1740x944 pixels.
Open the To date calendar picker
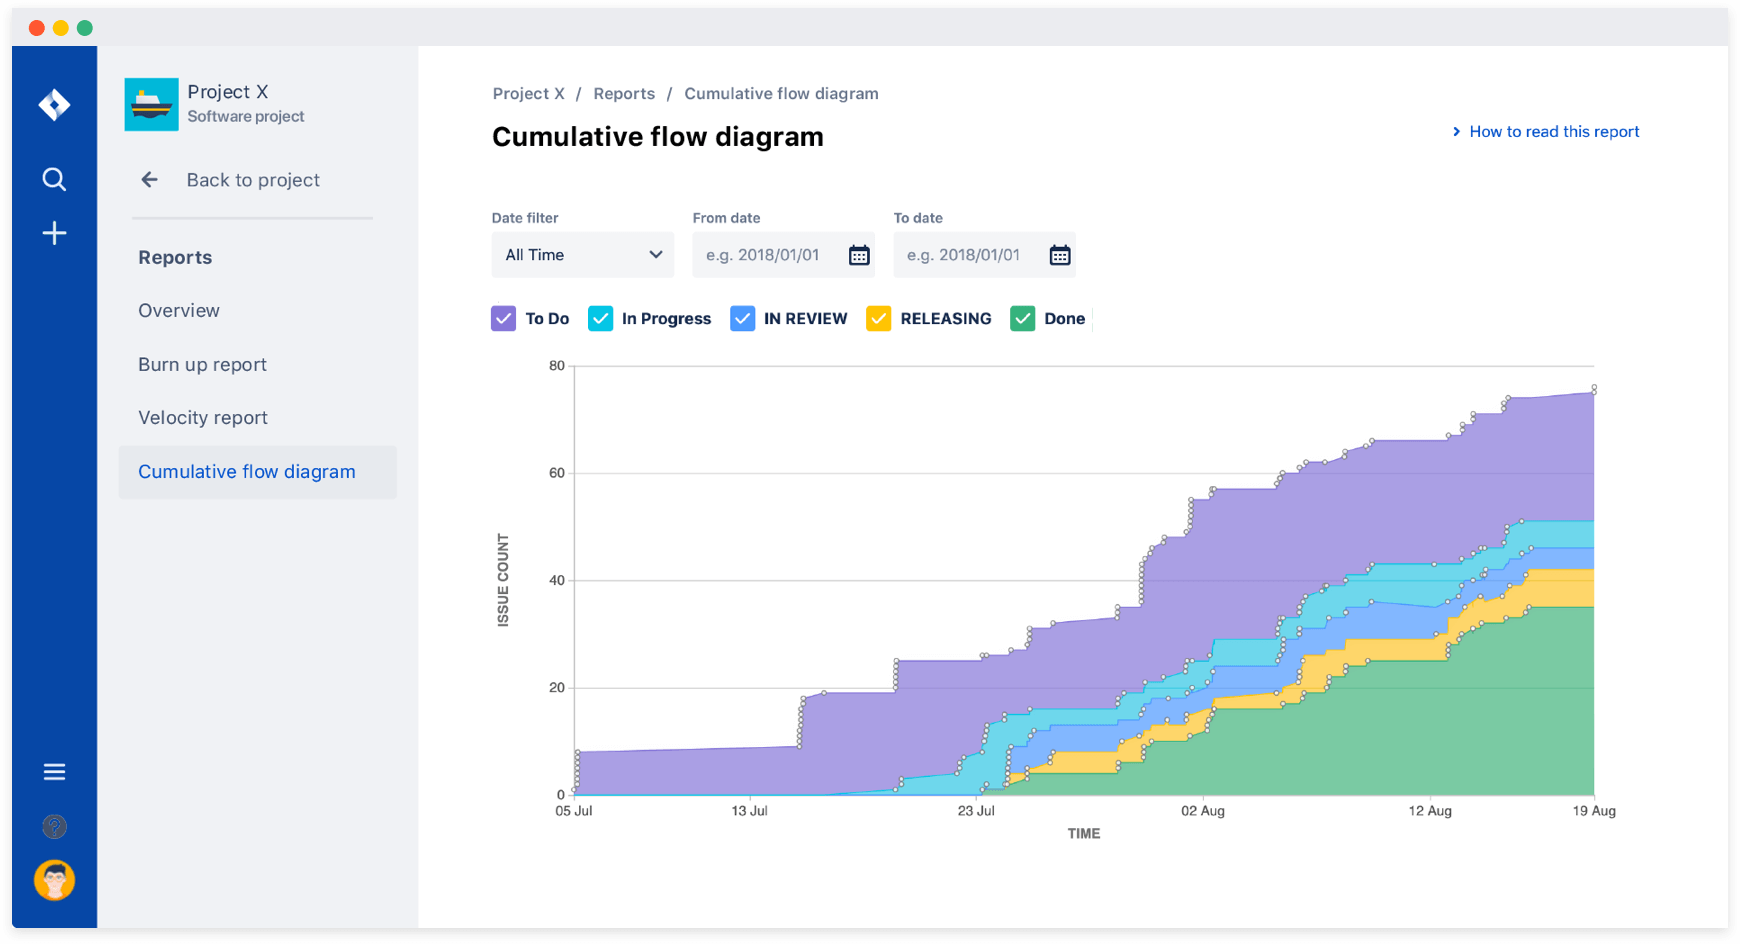click(x=1059, y=254)
